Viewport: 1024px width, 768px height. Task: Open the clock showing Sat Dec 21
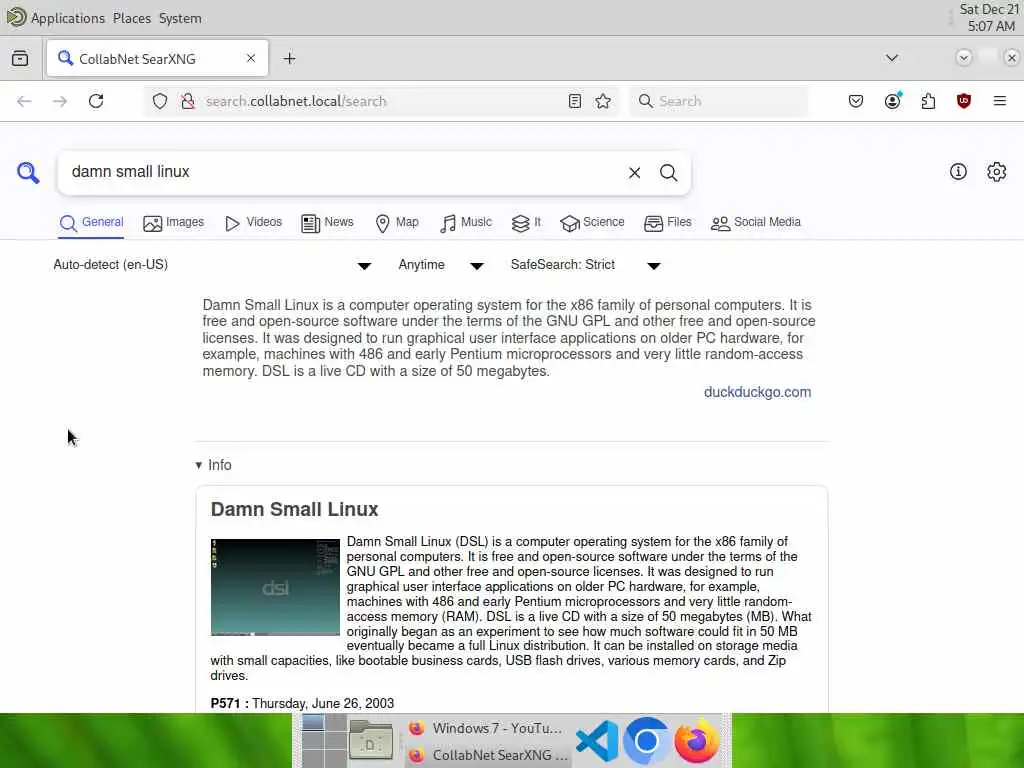point(989,18)
